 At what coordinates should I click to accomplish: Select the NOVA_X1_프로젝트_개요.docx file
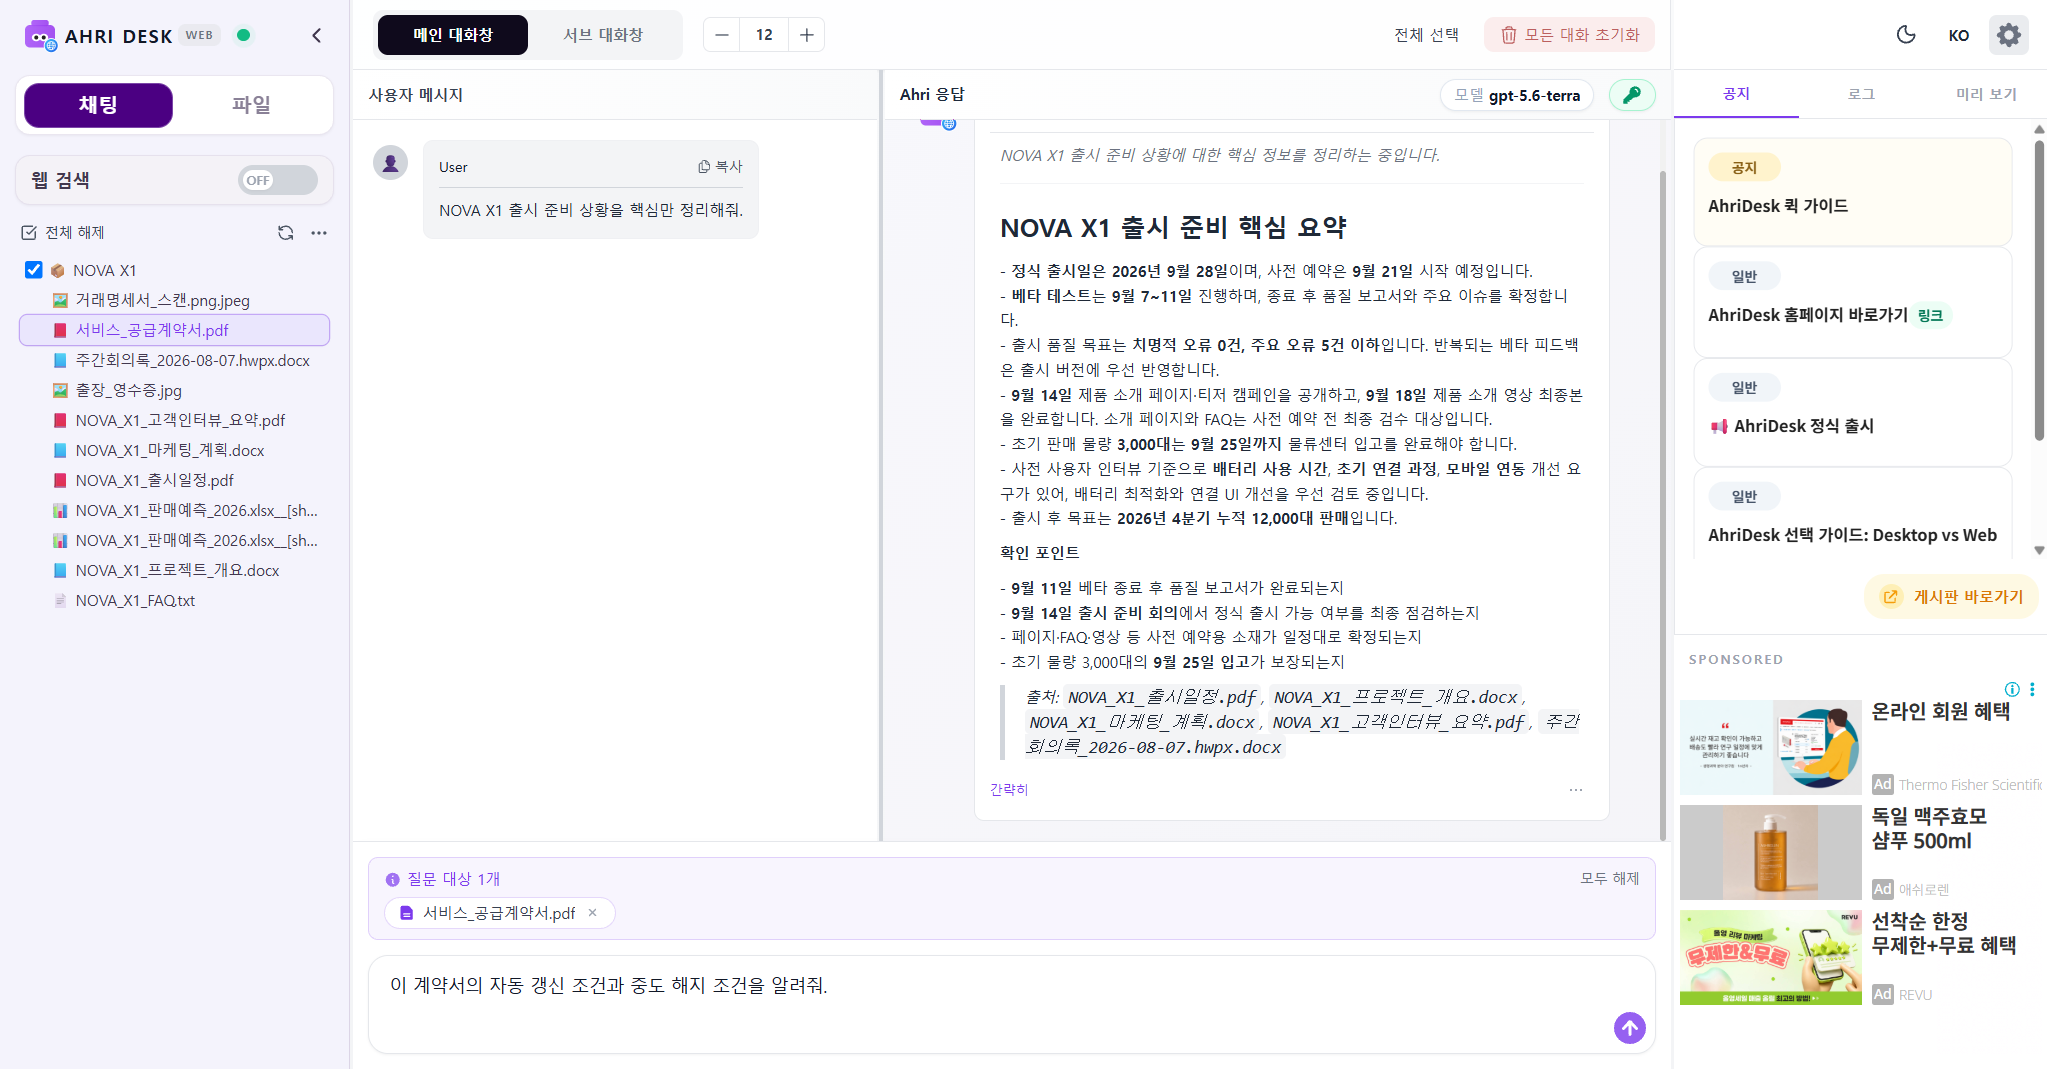[177, 570]
